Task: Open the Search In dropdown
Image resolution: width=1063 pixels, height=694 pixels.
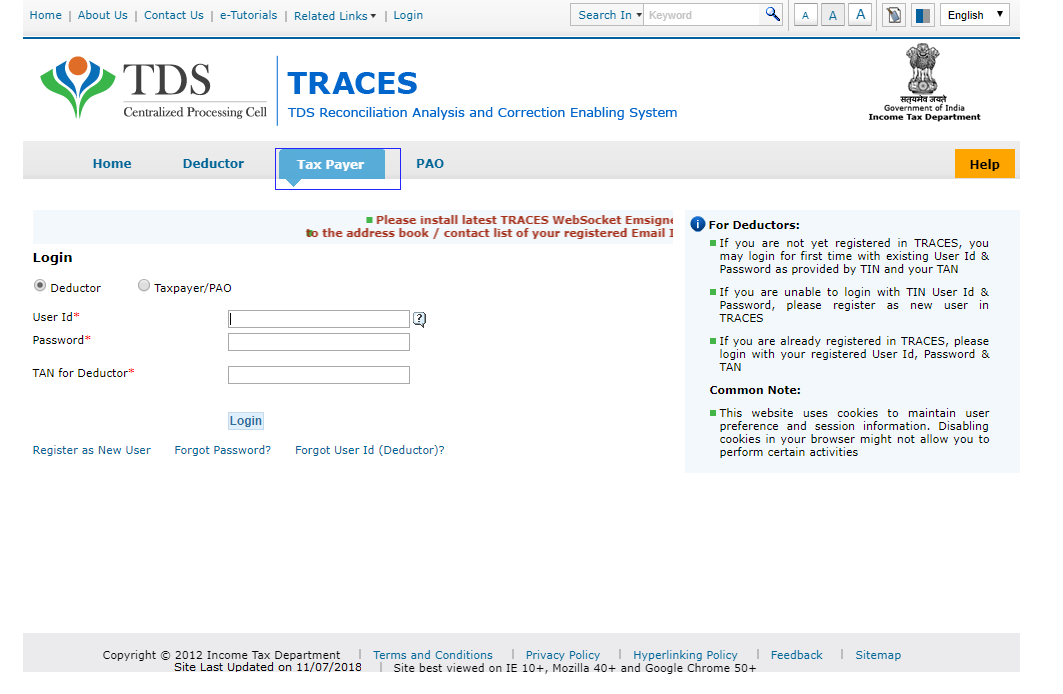Action: click(606, 14)
